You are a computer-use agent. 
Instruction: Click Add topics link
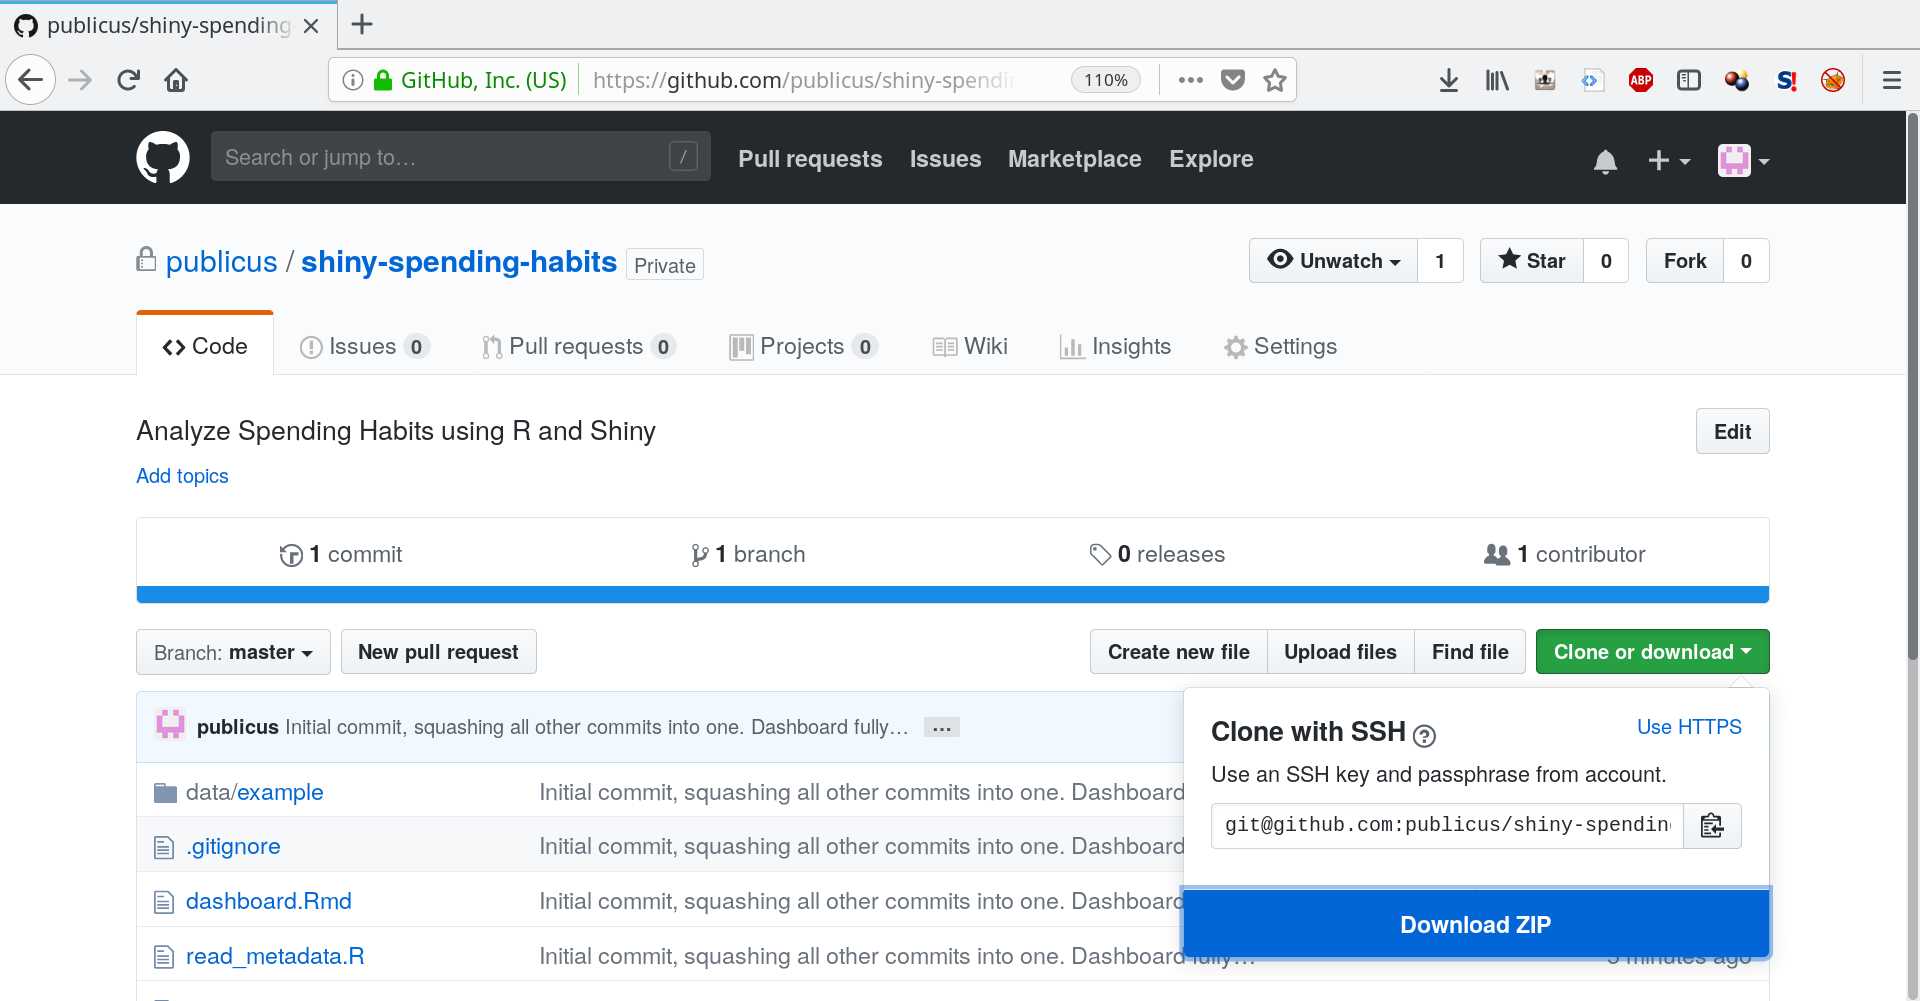point(182,476)
